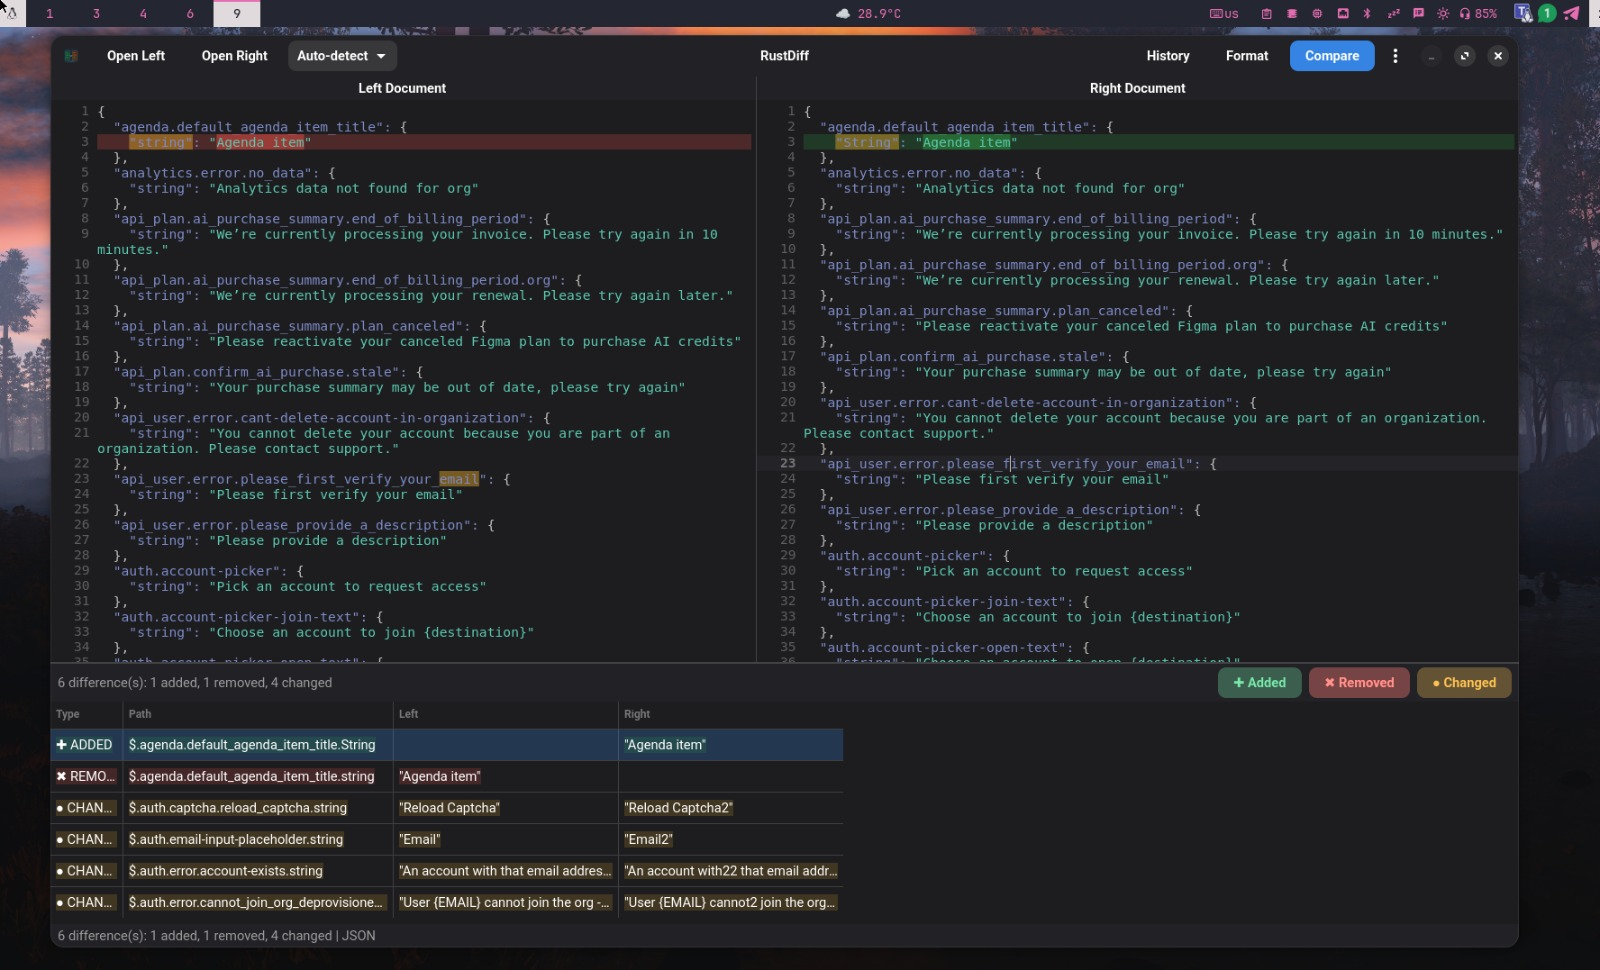Switch to workspace 3
Image resolution: width=1600 pixels, height=970 pixels.
tap(96, 13)
